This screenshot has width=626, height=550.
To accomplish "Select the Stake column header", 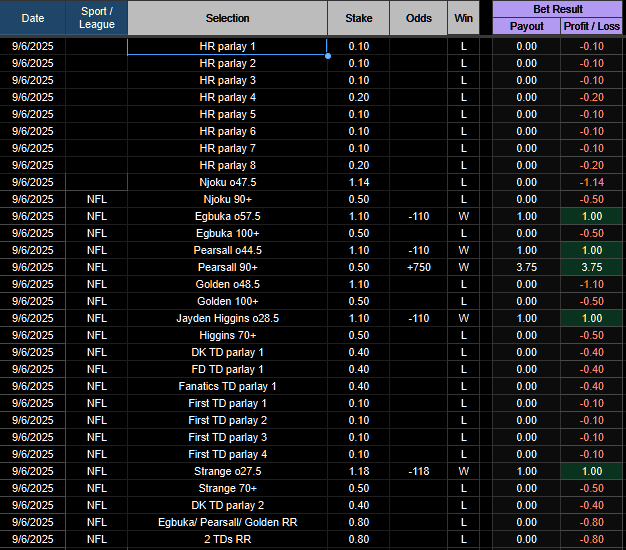I will click(x=359, y=18).
